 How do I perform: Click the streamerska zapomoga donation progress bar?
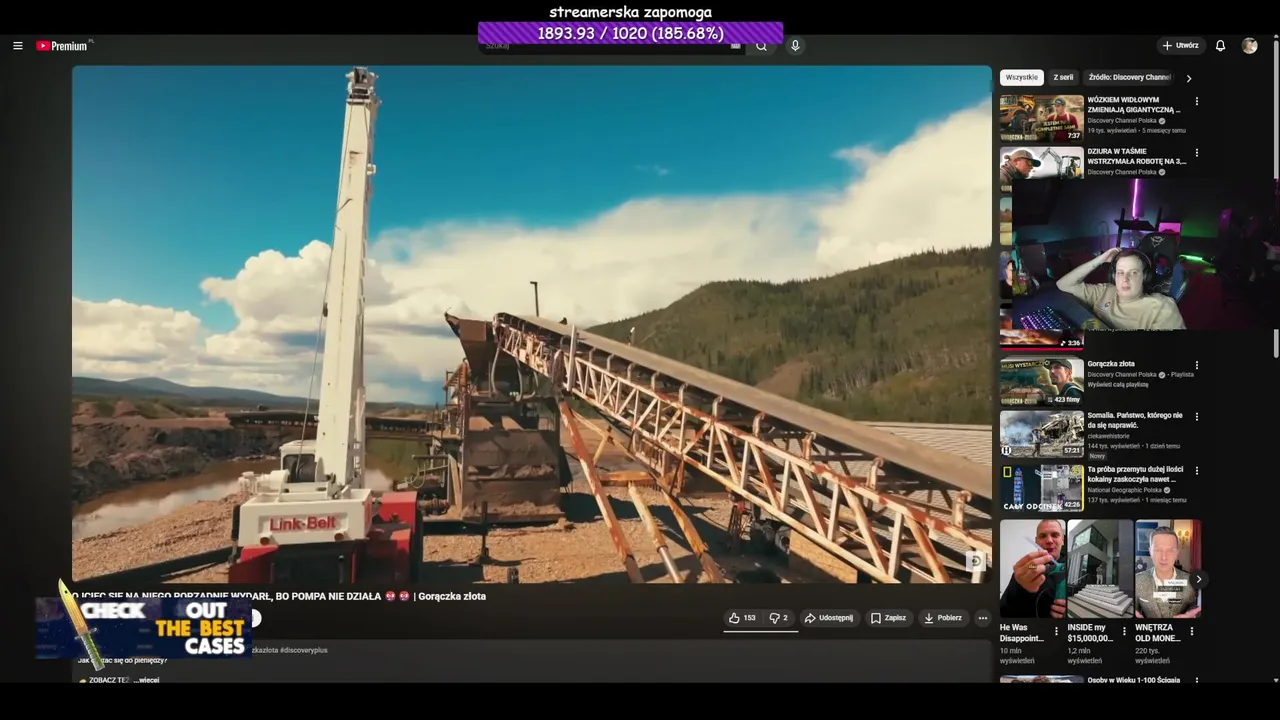630,33
